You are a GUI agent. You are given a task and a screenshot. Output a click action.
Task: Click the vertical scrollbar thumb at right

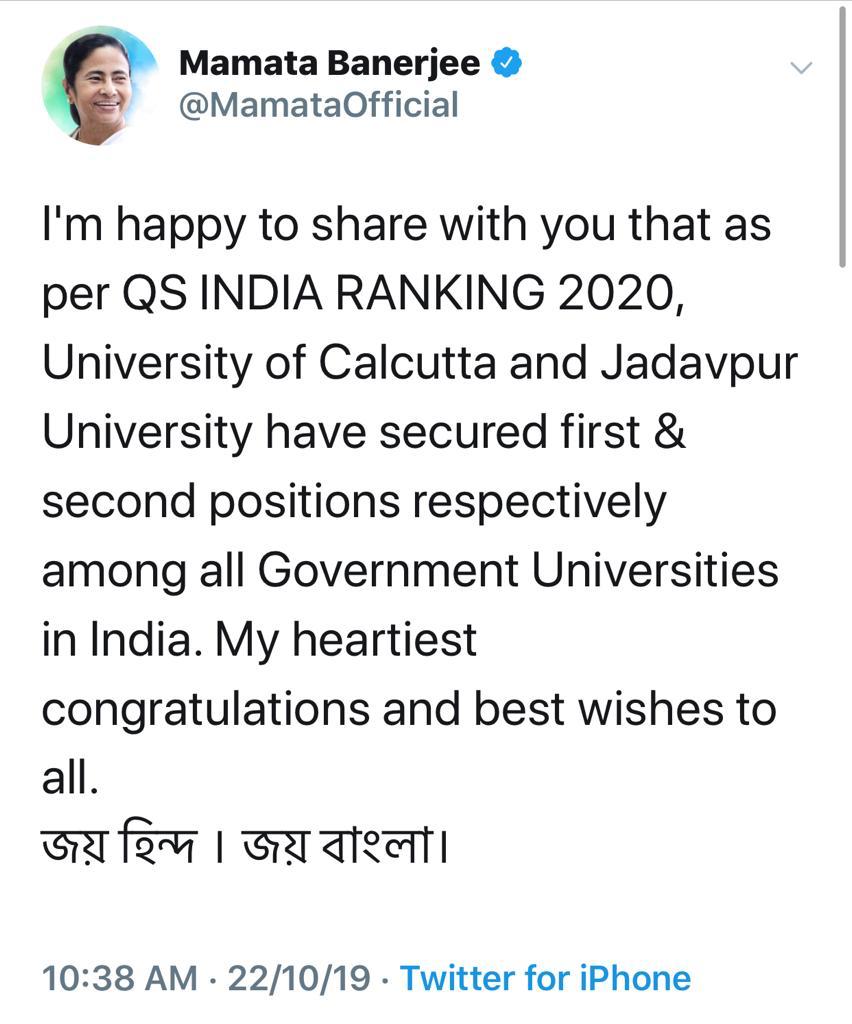point(841,136)
